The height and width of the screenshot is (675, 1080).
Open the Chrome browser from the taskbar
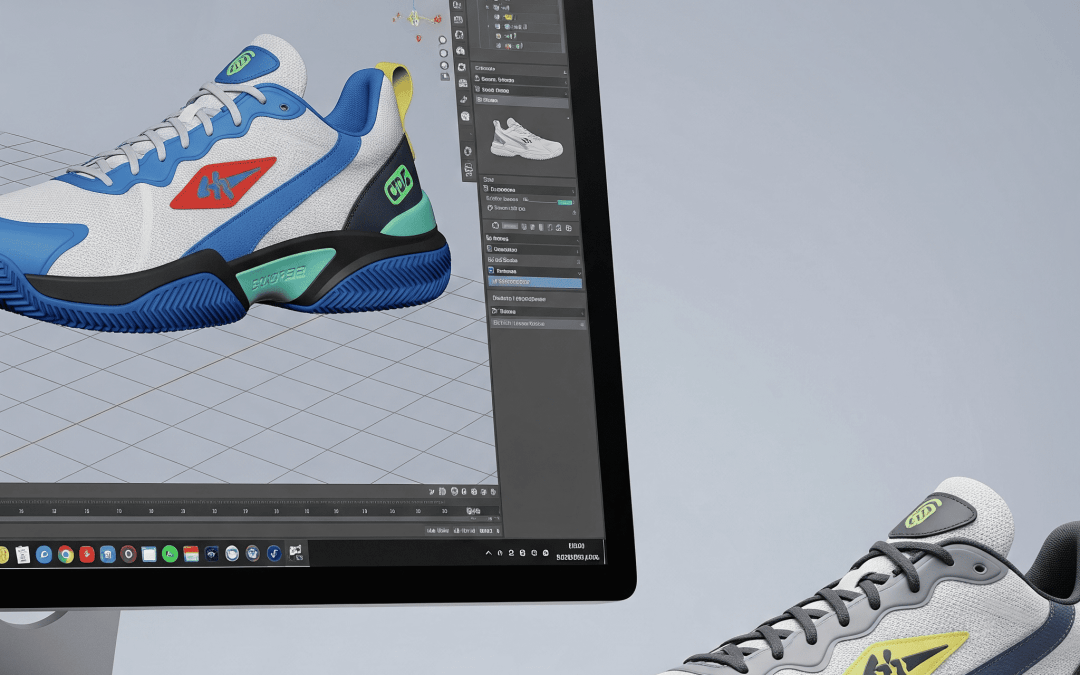tap(66, 554)
